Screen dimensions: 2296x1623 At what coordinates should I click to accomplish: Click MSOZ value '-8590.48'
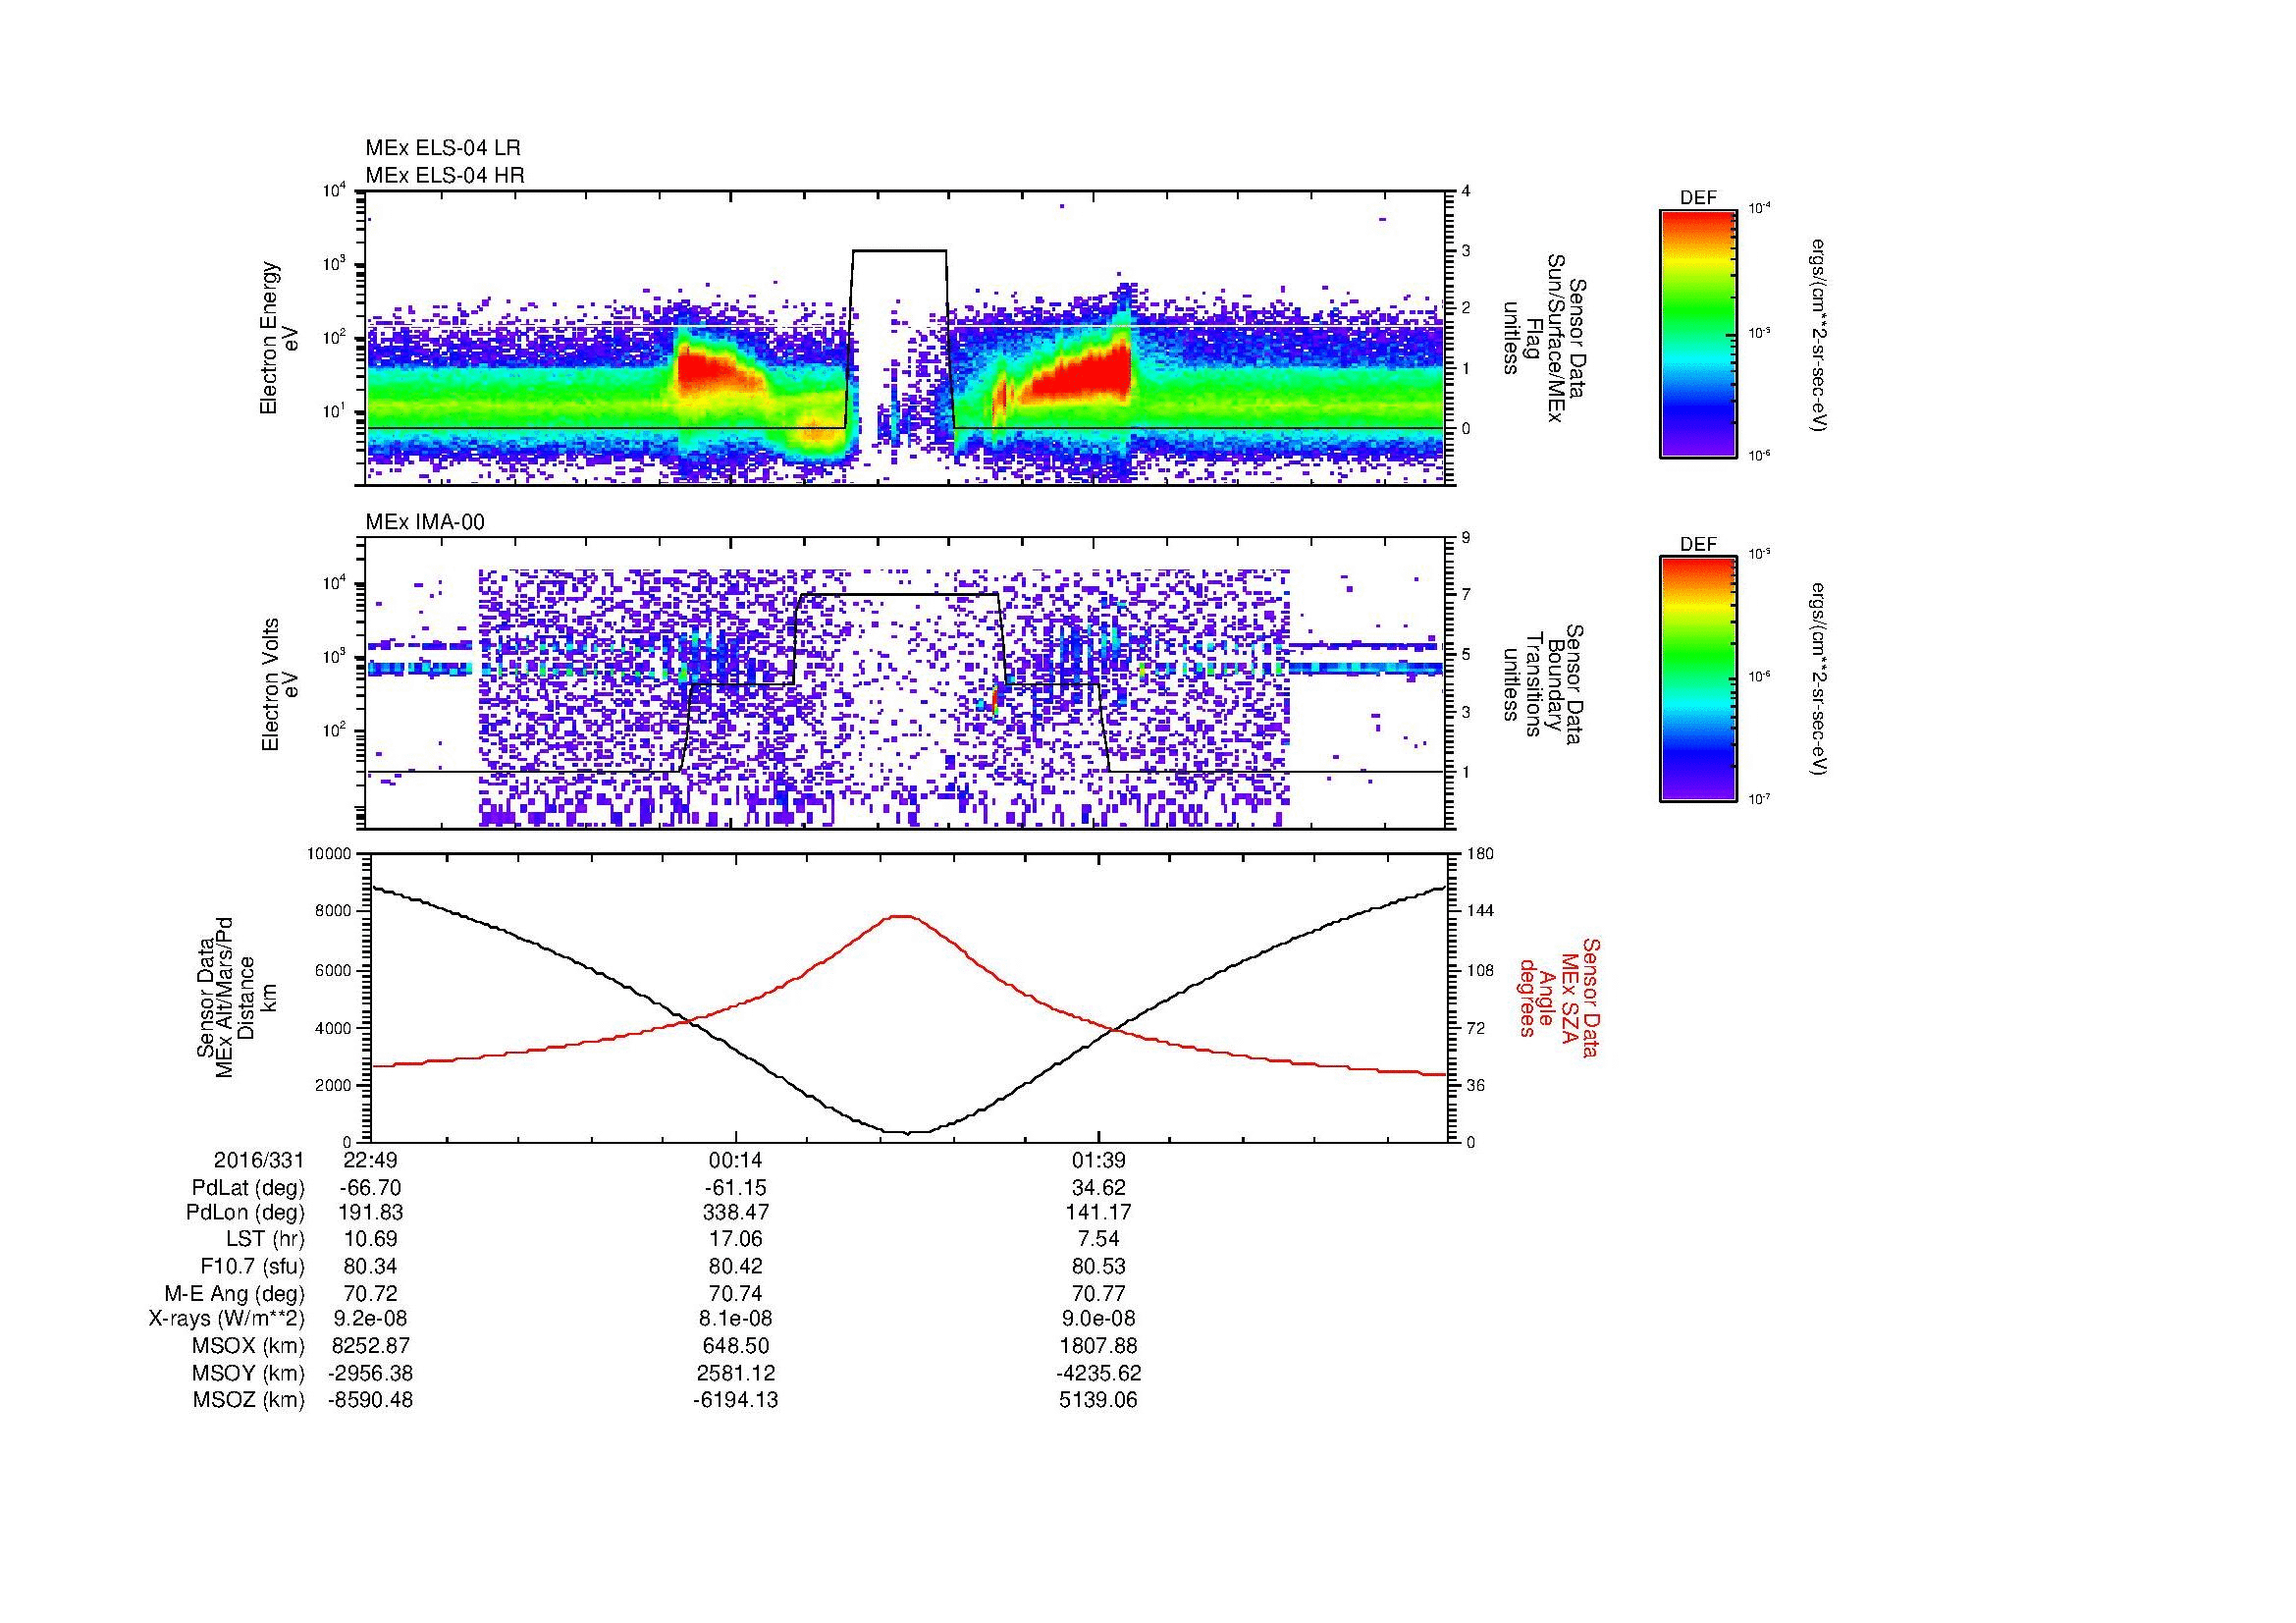371,1401
